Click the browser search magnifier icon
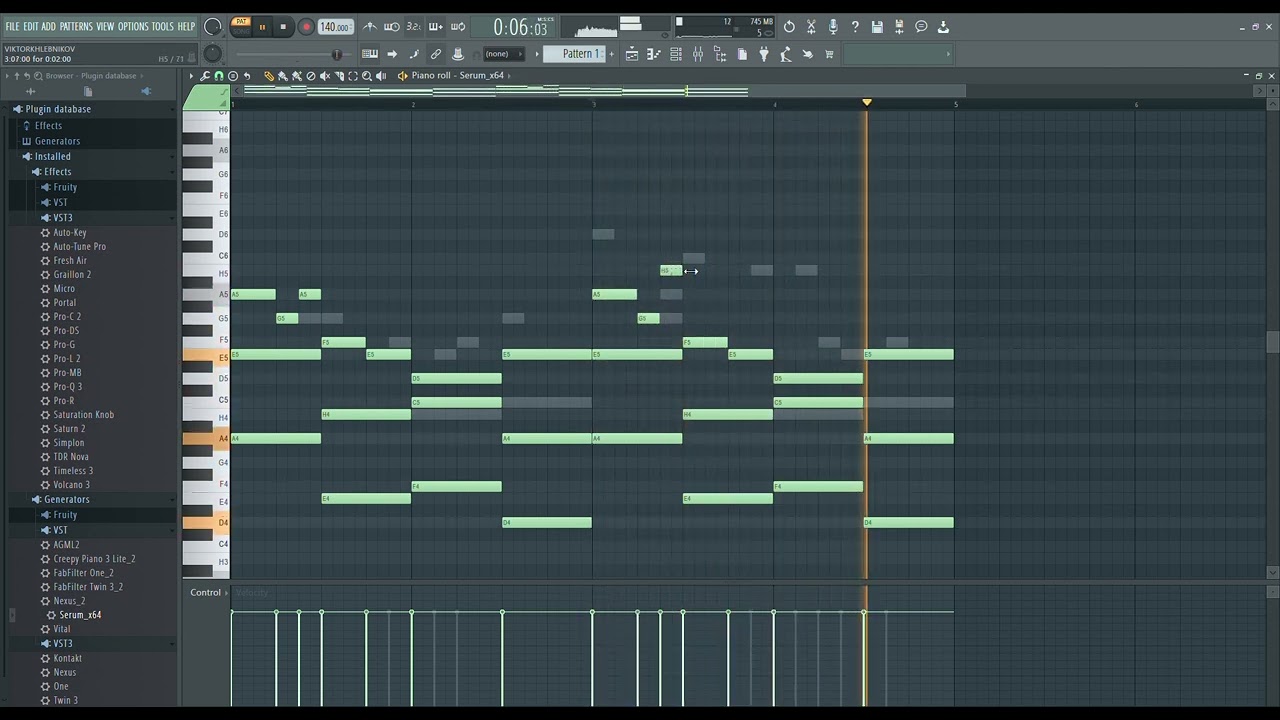Screen dimensions: 1280x720 [38, 76]
